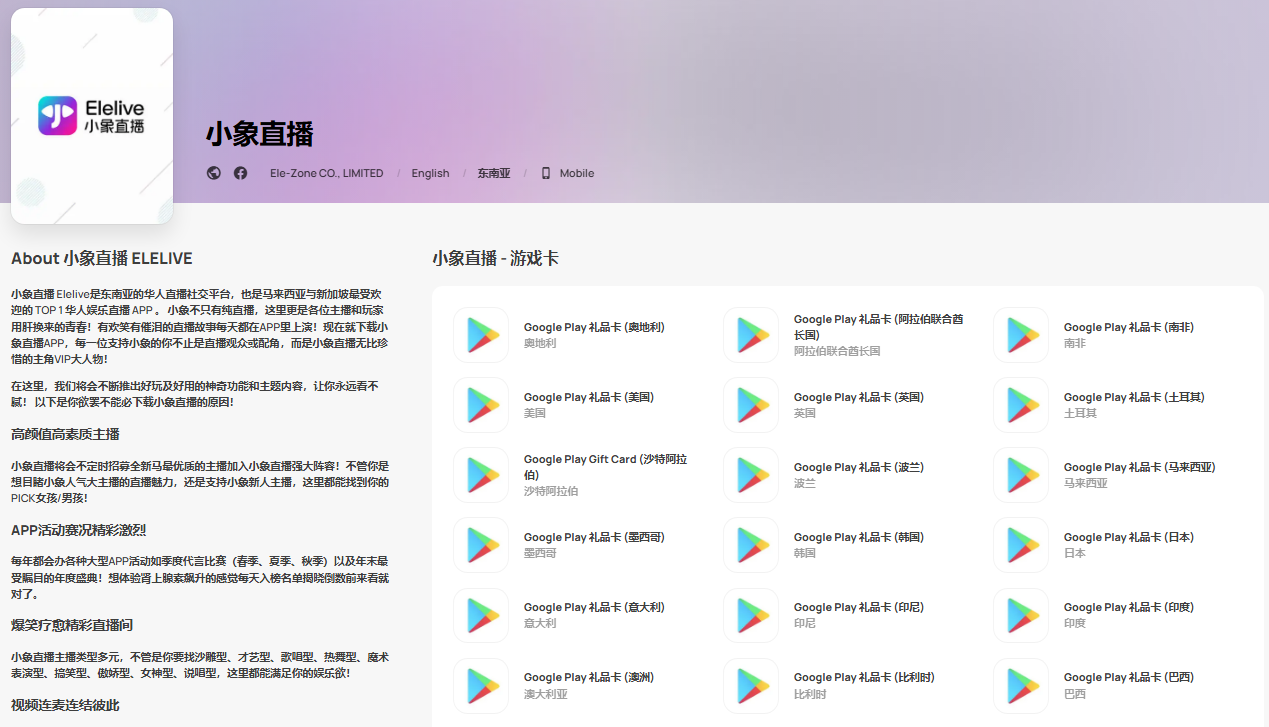Click the 视频连麦连结彼此 subheading
The width and height of the screenshot is (1269, 727).
tap(65, 705)
